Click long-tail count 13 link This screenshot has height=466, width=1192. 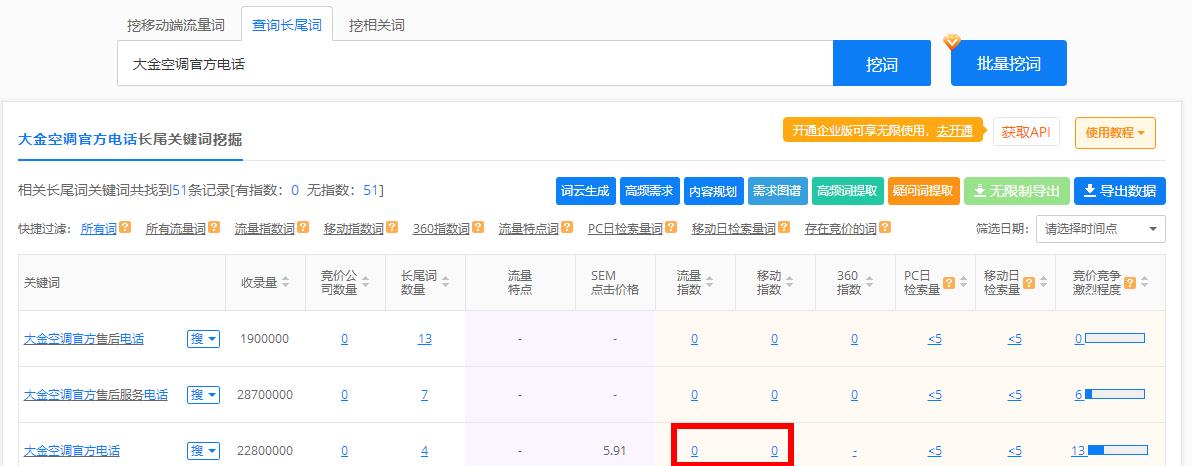[x=424, y=339]
